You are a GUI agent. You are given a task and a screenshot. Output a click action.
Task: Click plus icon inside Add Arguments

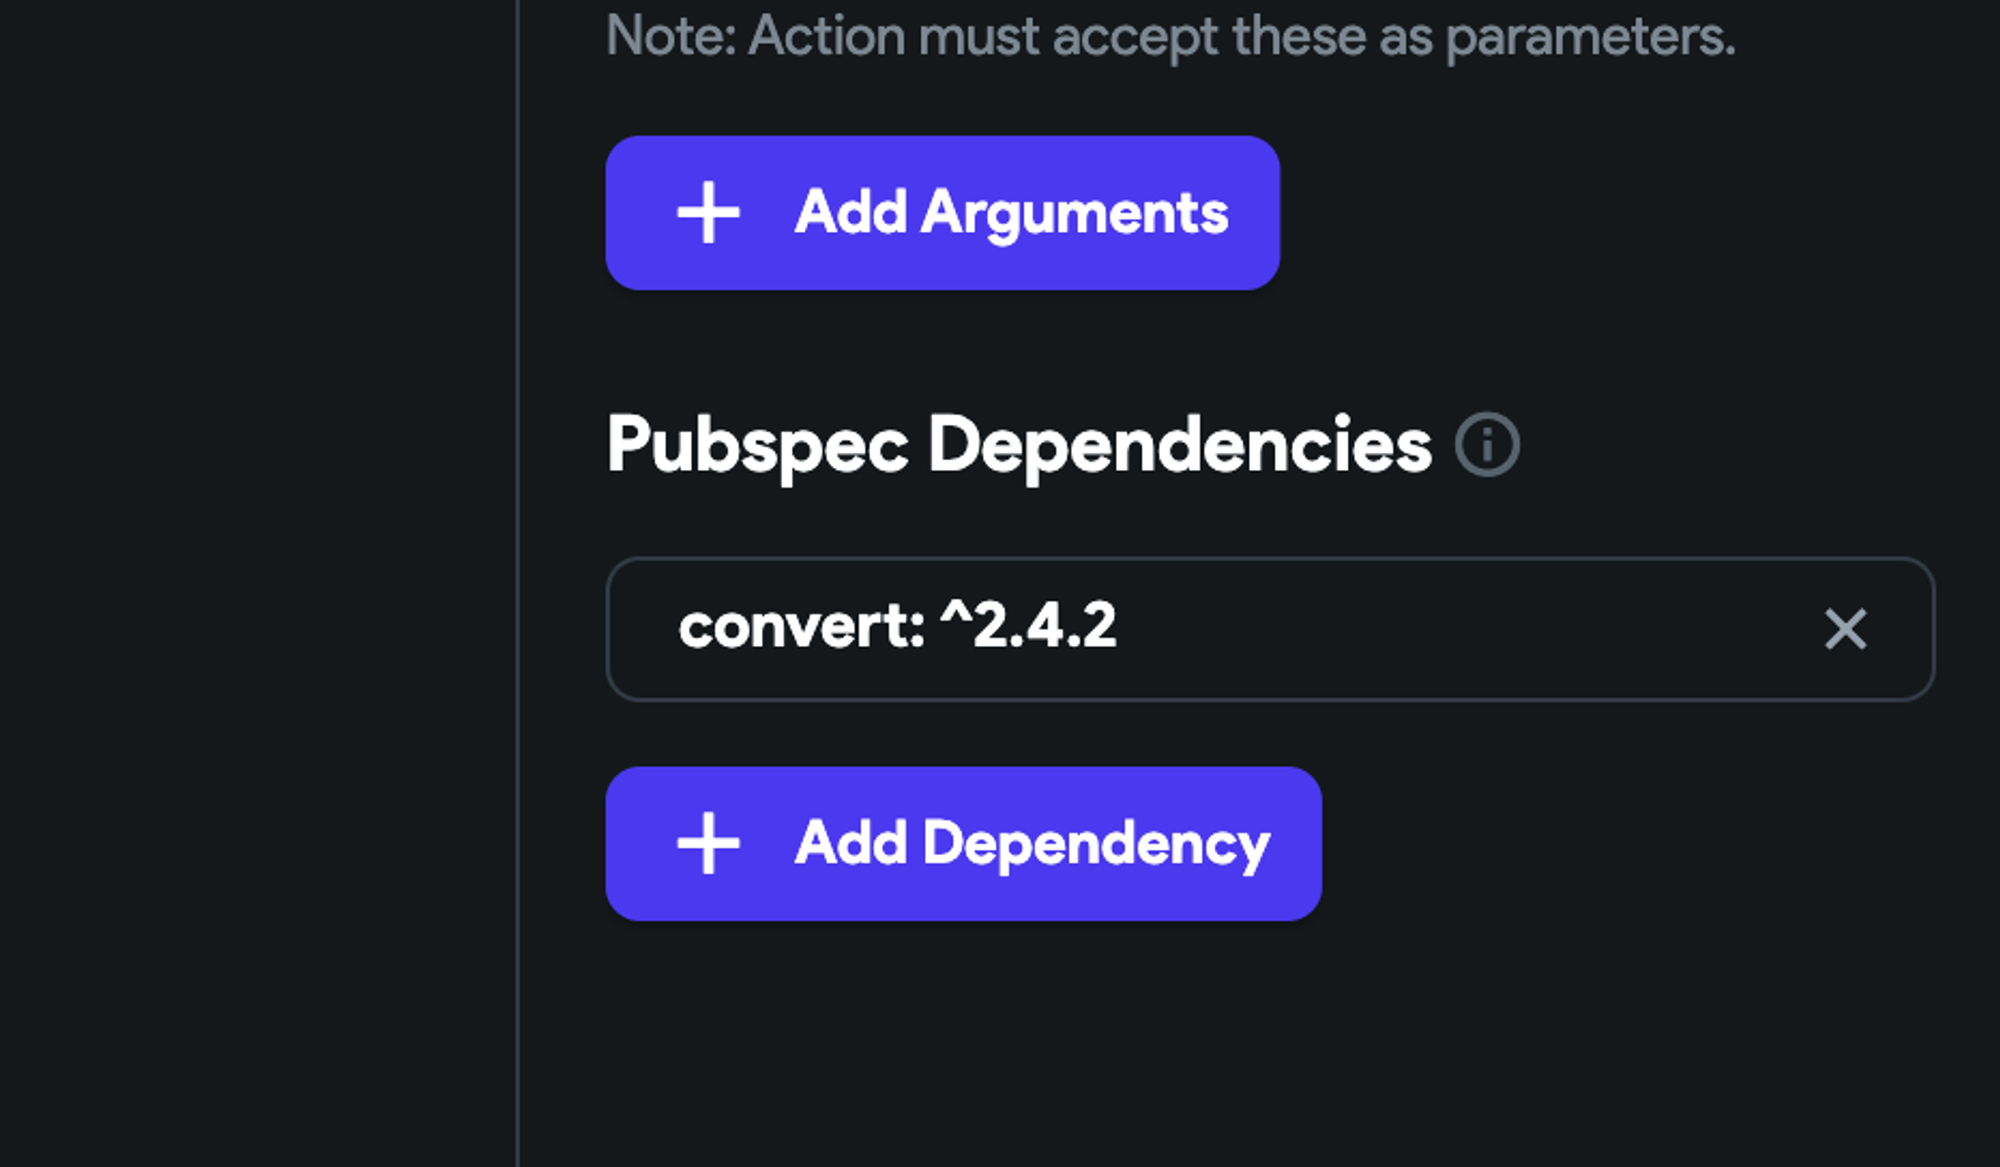708,213
